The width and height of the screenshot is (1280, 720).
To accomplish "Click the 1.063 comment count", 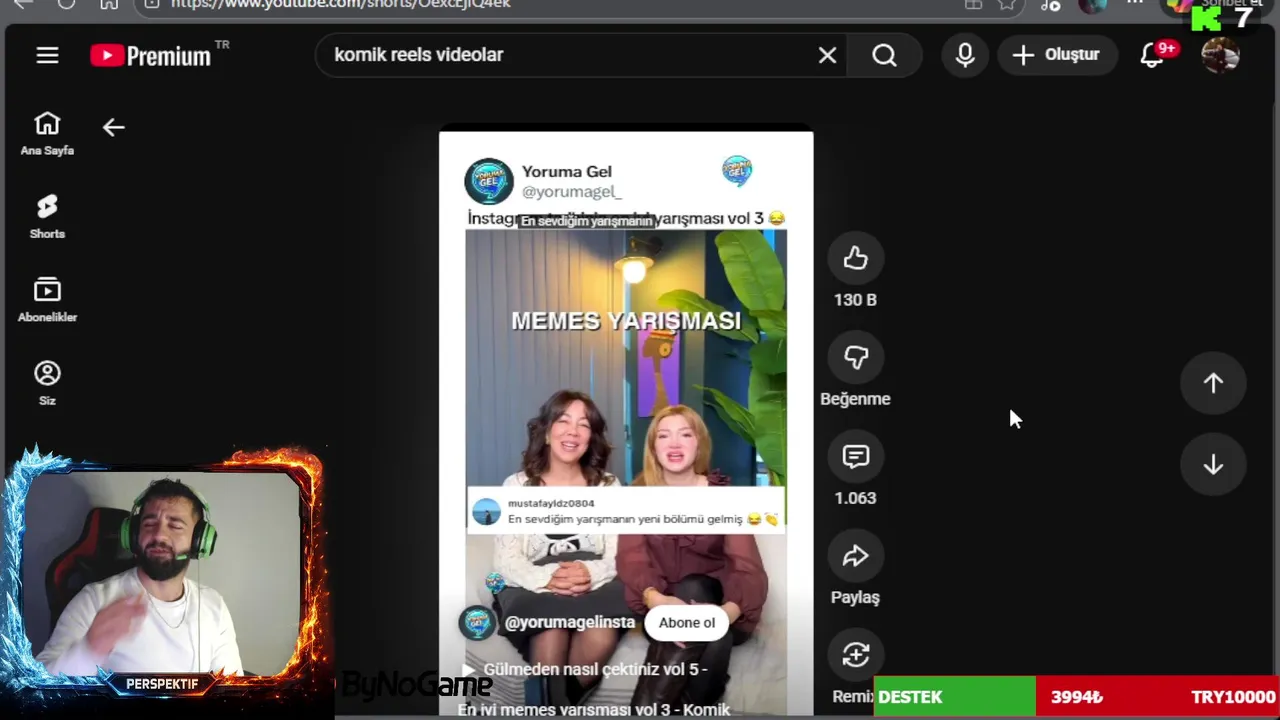I will (x=855, y=498).
